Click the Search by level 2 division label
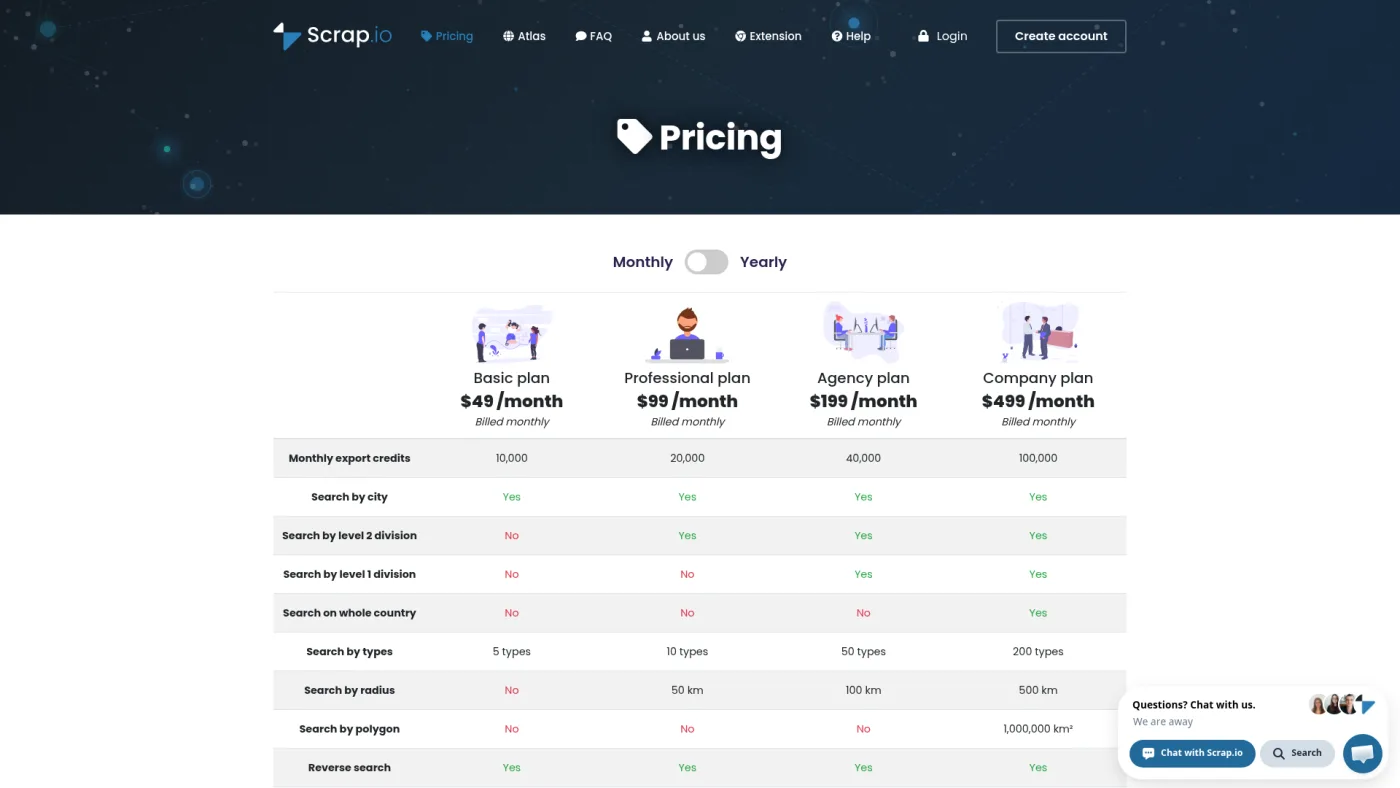 [349, 536]
